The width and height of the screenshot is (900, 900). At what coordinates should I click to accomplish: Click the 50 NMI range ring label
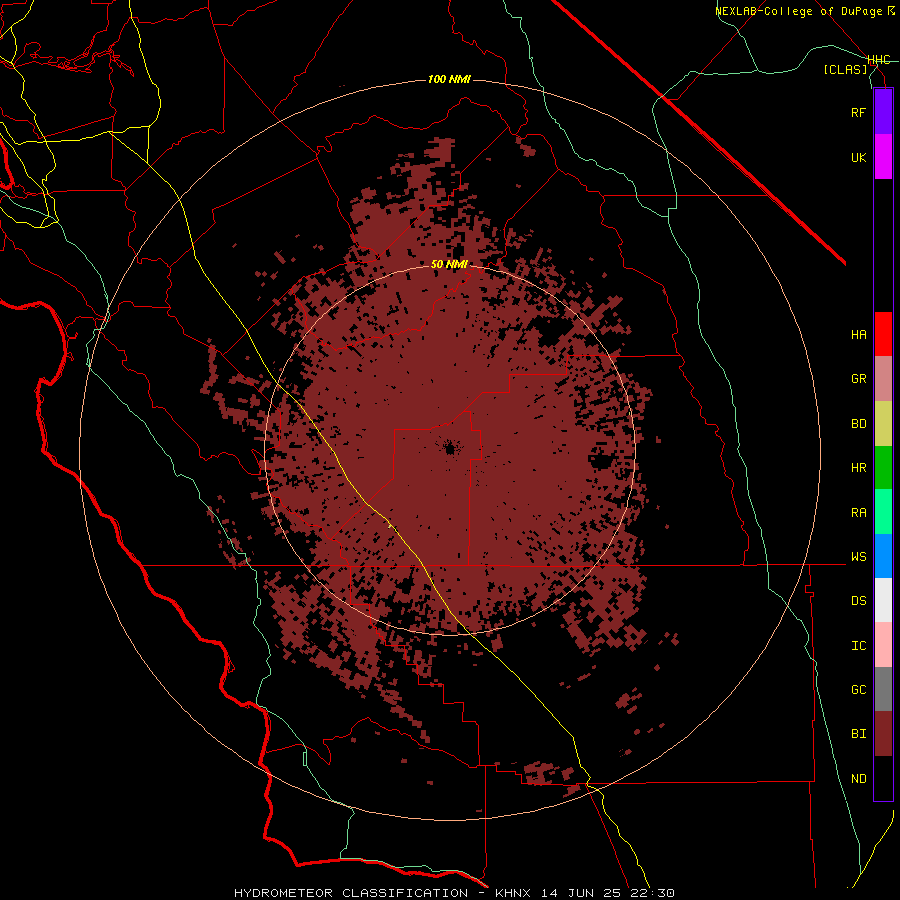point(449,264)
